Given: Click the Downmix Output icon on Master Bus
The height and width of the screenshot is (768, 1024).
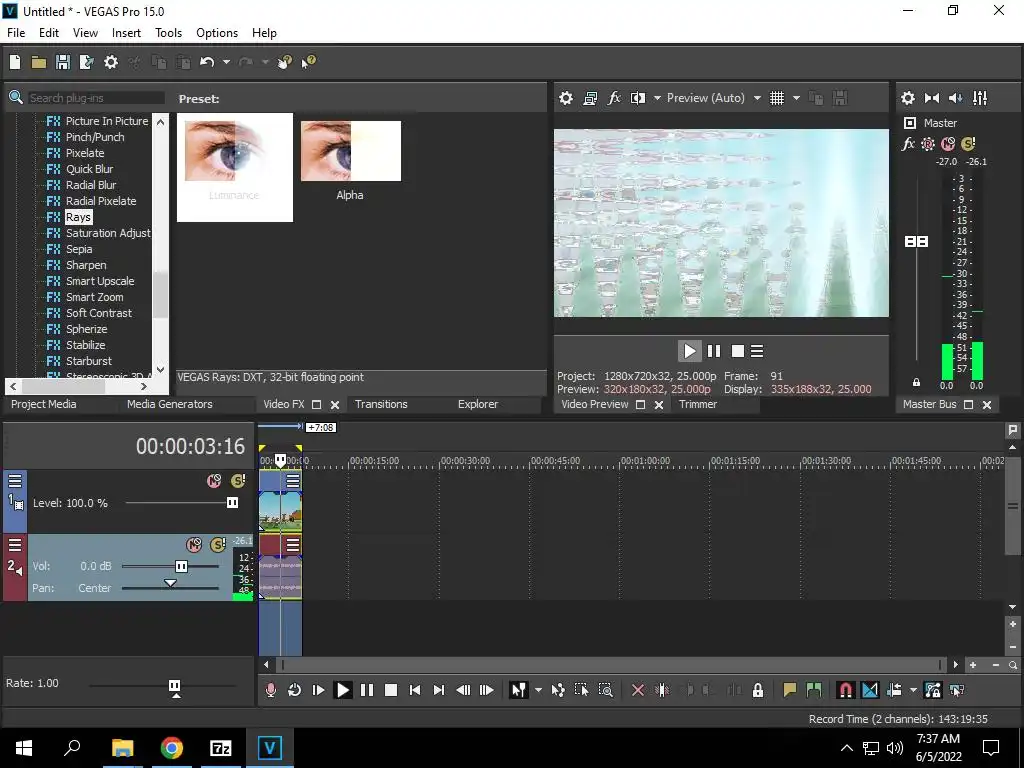Looking at the screenshot, I should click(x=932, y=98).
